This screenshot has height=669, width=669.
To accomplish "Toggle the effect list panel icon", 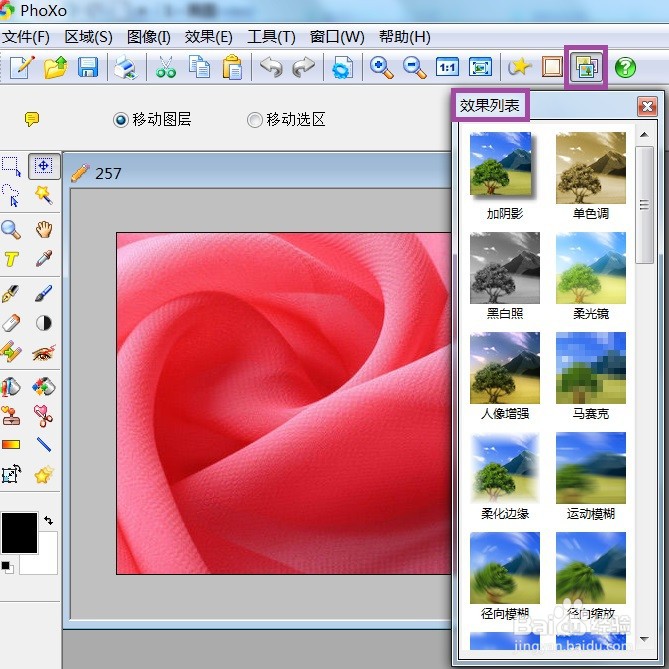I will pos(586,67).
